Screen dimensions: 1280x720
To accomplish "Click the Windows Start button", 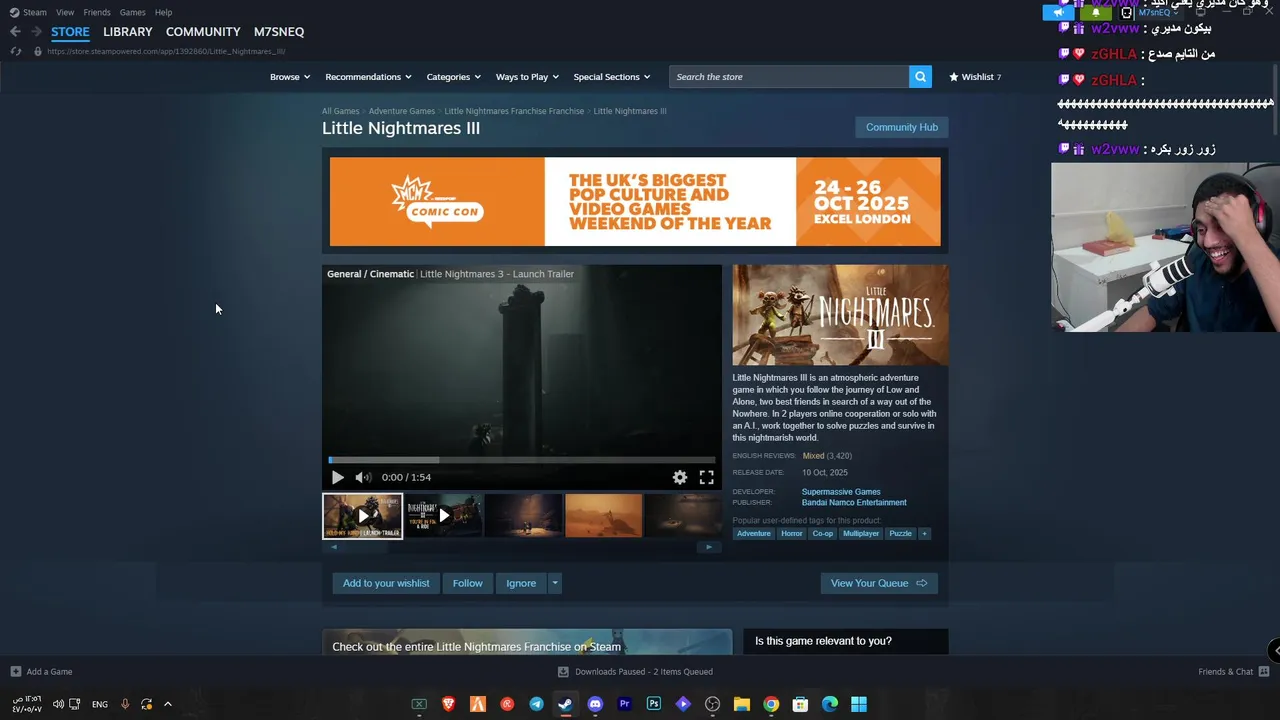I will [x=859, y=704].
